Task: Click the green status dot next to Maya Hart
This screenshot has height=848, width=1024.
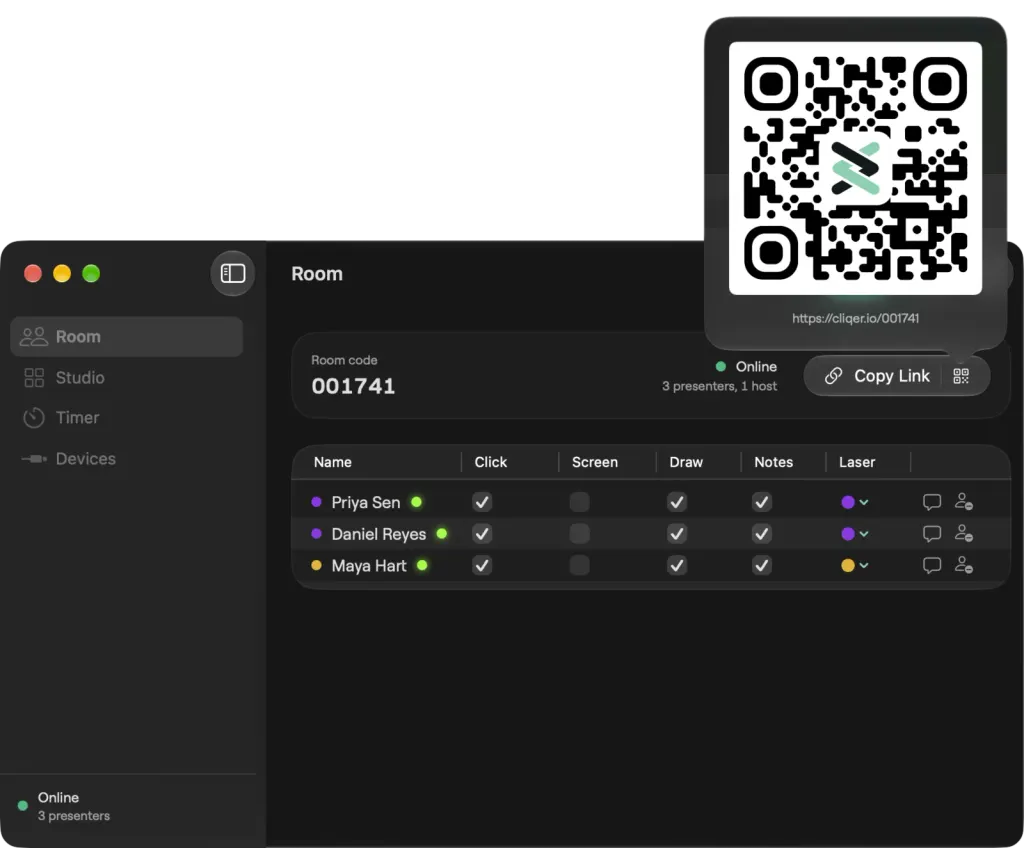Action: coord(422,565)
